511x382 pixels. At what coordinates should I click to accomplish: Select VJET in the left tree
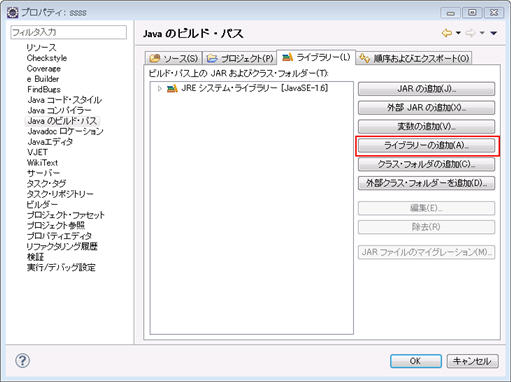[37, 152]
